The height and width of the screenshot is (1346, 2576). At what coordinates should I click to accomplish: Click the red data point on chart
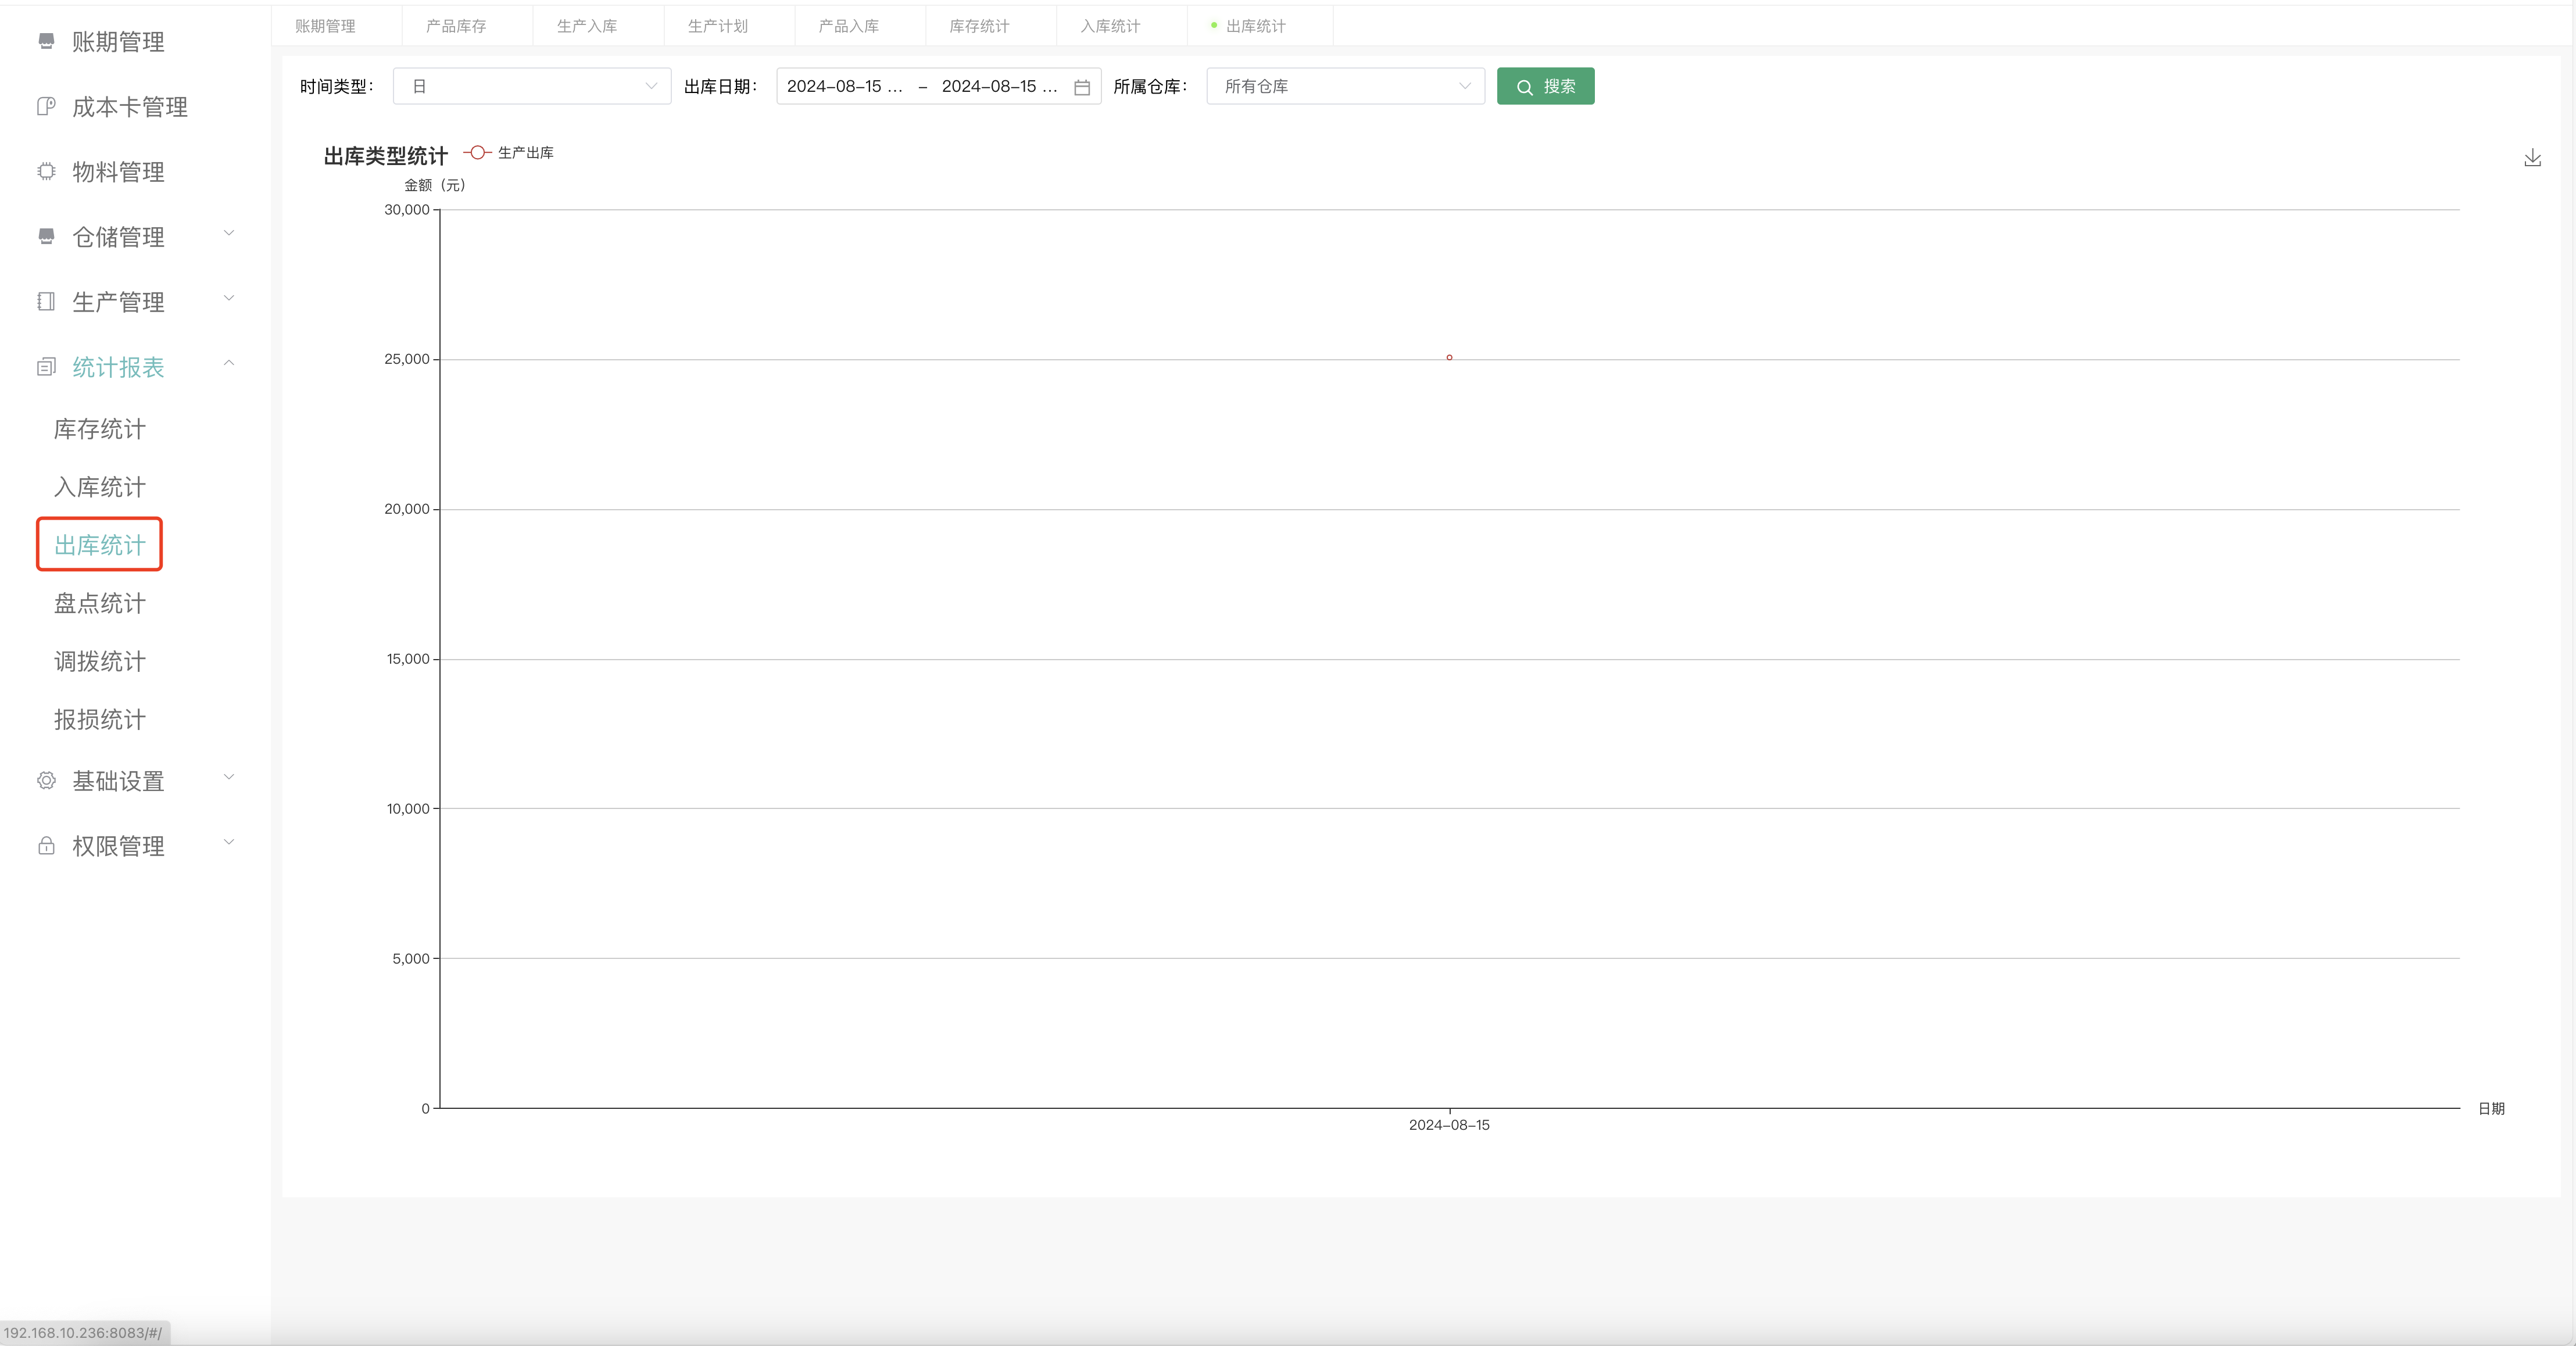(1449, 357)
